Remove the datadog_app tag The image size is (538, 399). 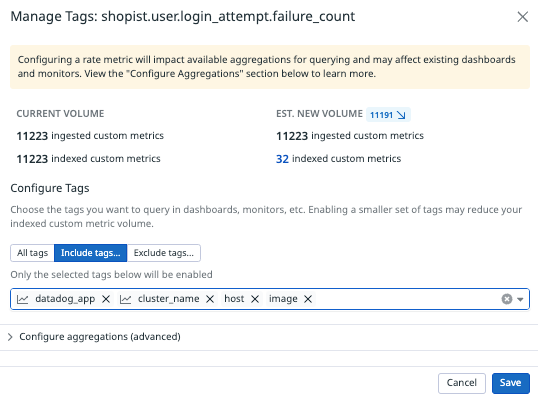(x=106, y=299)
